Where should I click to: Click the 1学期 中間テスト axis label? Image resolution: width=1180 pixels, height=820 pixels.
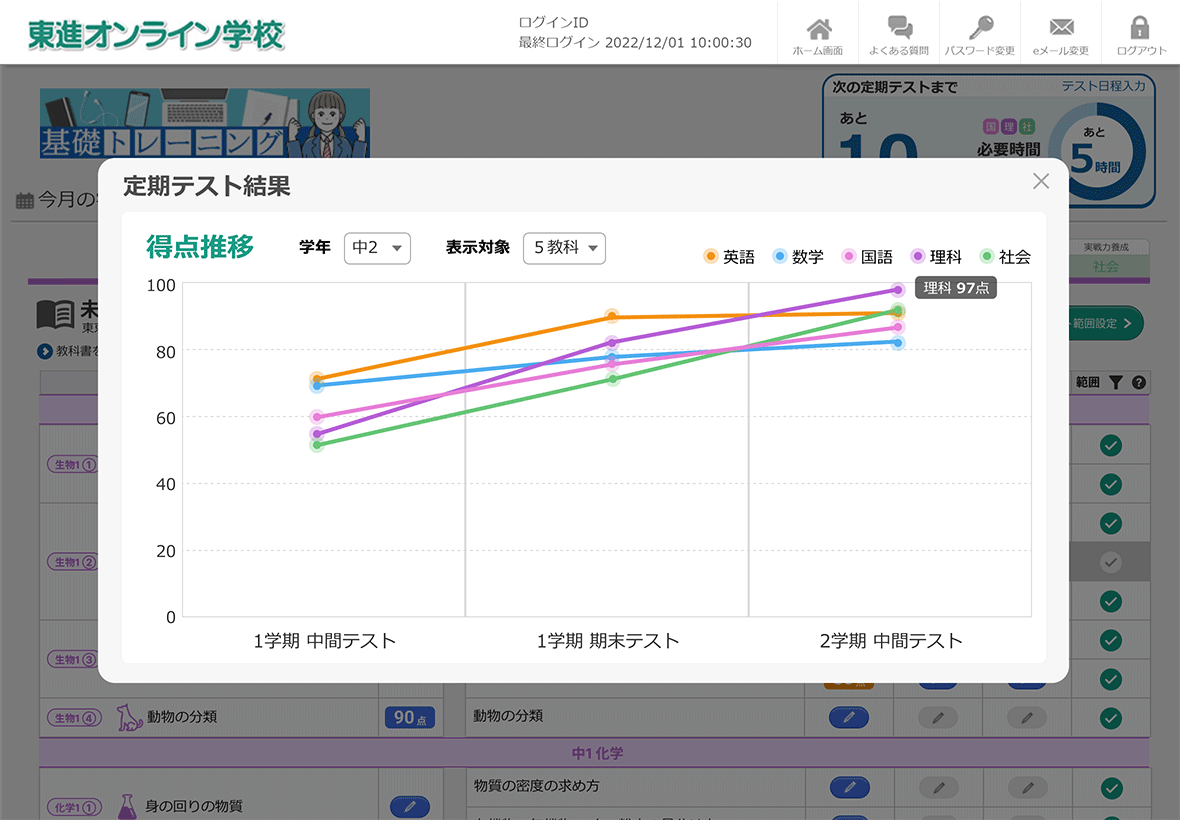click(324, 641)
